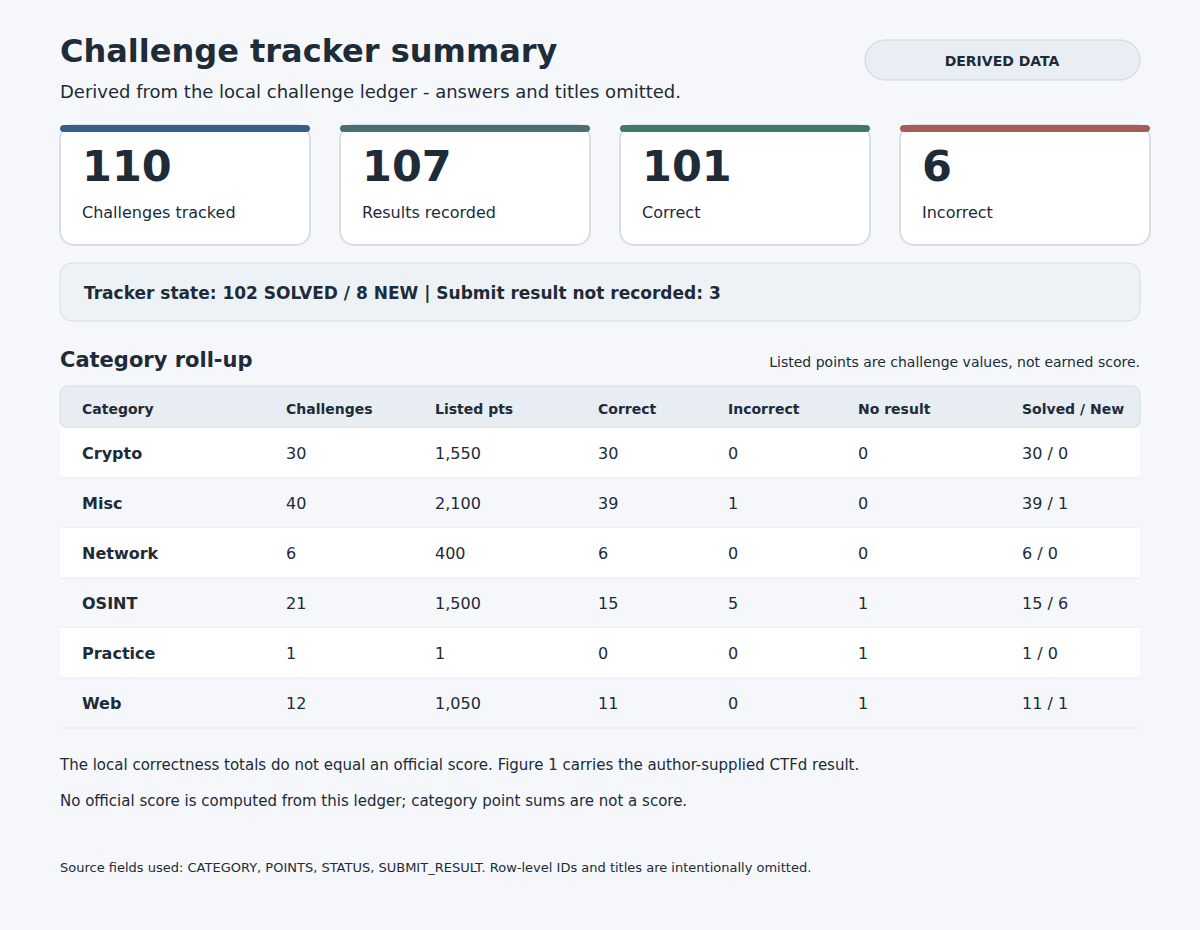This screenshot has height=930, width=1200.
Task: Select the Practice category row label
Action: 118,653
